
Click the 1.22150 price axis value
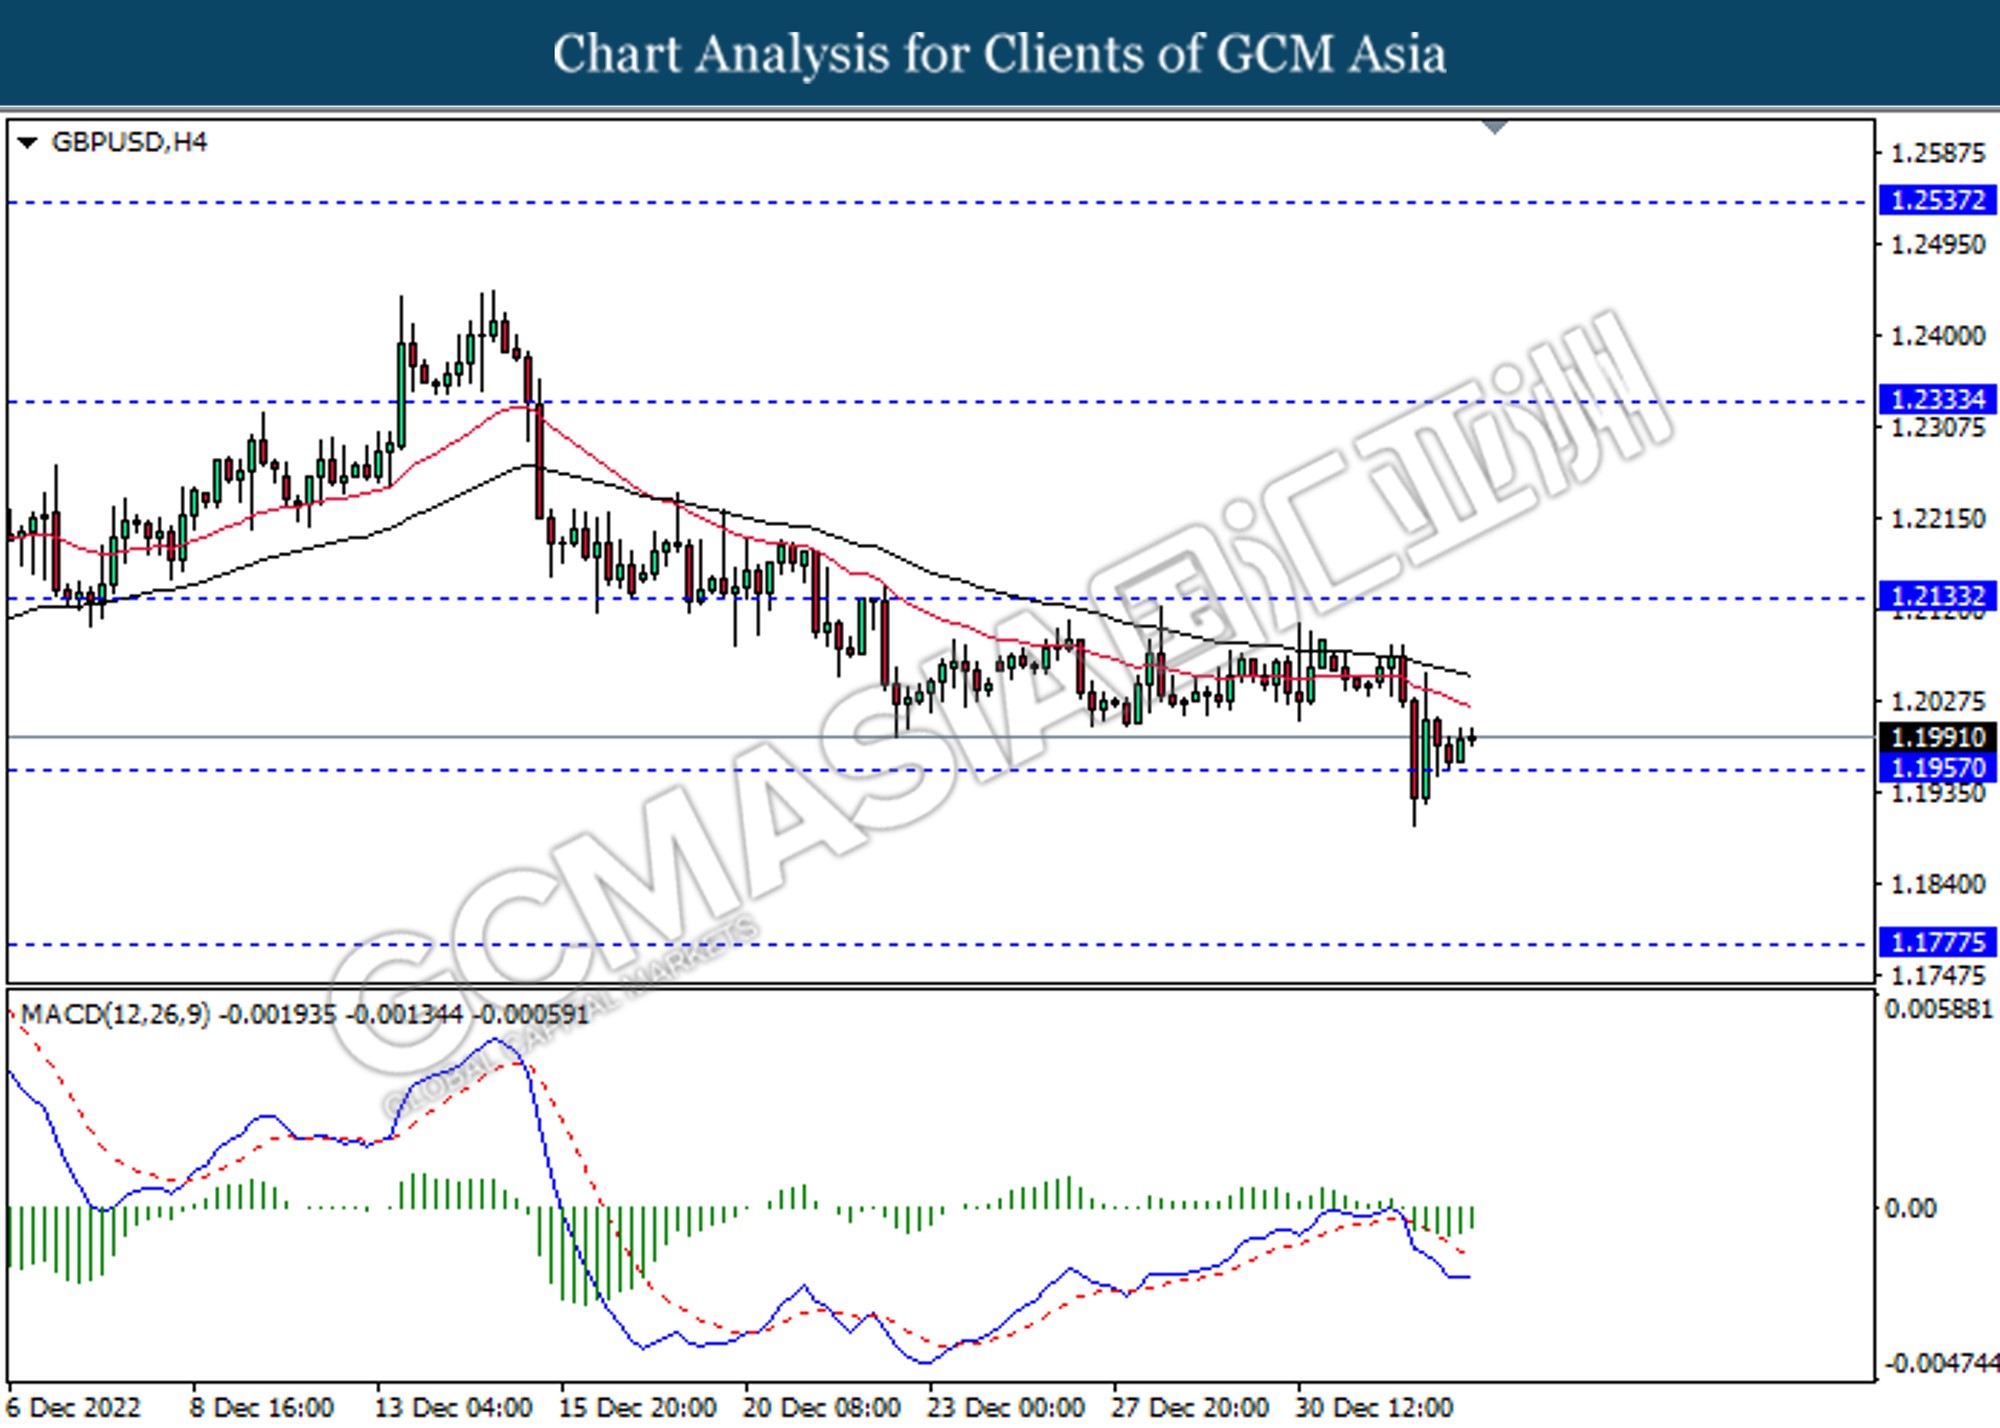(1938, 519)
